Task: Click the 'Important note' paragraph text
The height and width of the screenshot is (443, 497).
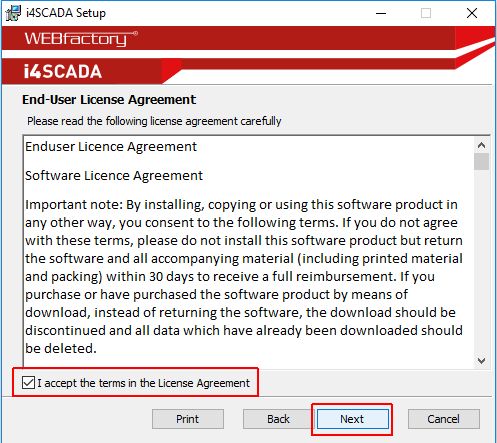Action: pos(244,276)
